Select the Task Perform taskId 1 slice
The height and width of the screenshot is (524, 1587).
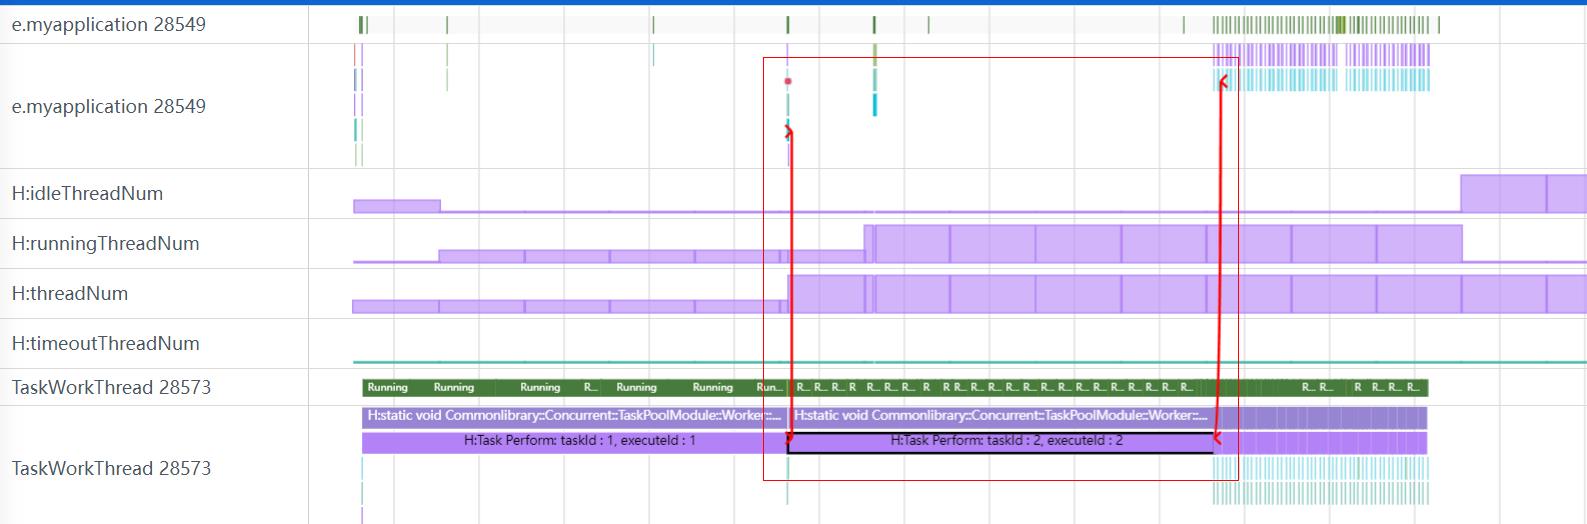pyautogui.click(x=578, y=441)
